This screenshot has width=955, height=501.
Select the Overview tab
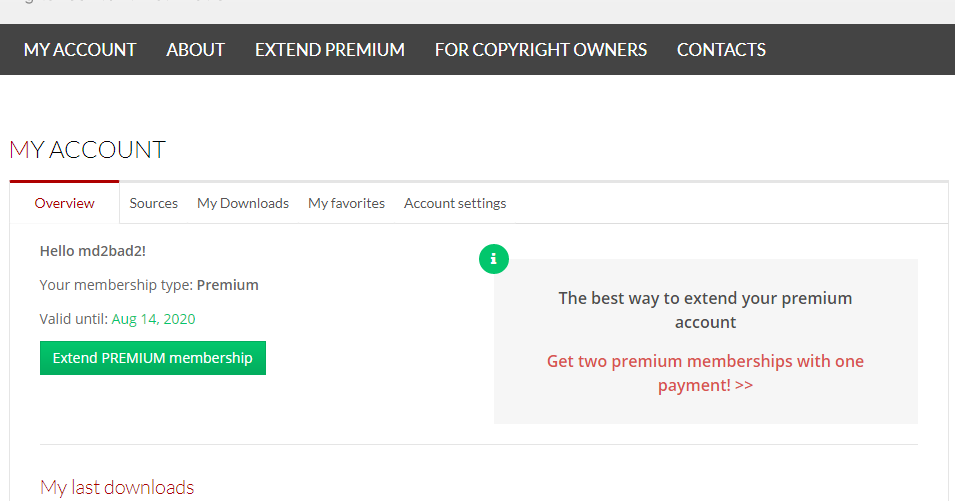click(65, 203)
